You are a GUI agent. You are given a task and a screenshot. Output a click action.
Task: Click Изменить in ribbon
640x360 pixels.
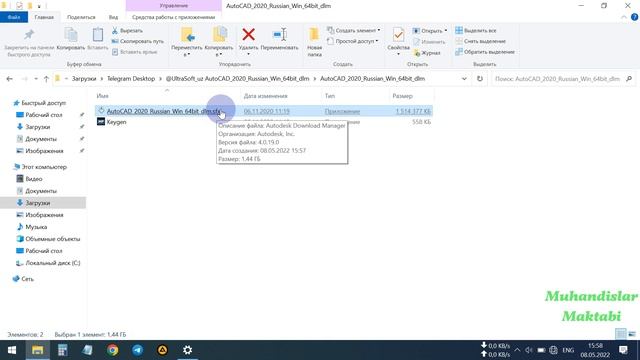pyautogui.click(x=429, y=42)
